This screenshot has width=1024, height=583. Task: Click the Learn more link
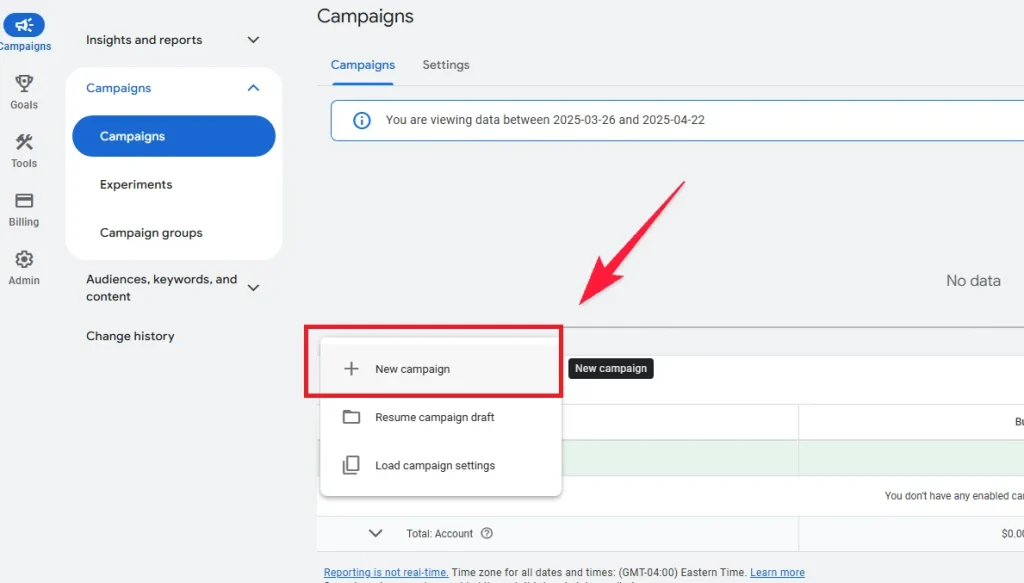[x=778, y=571]
